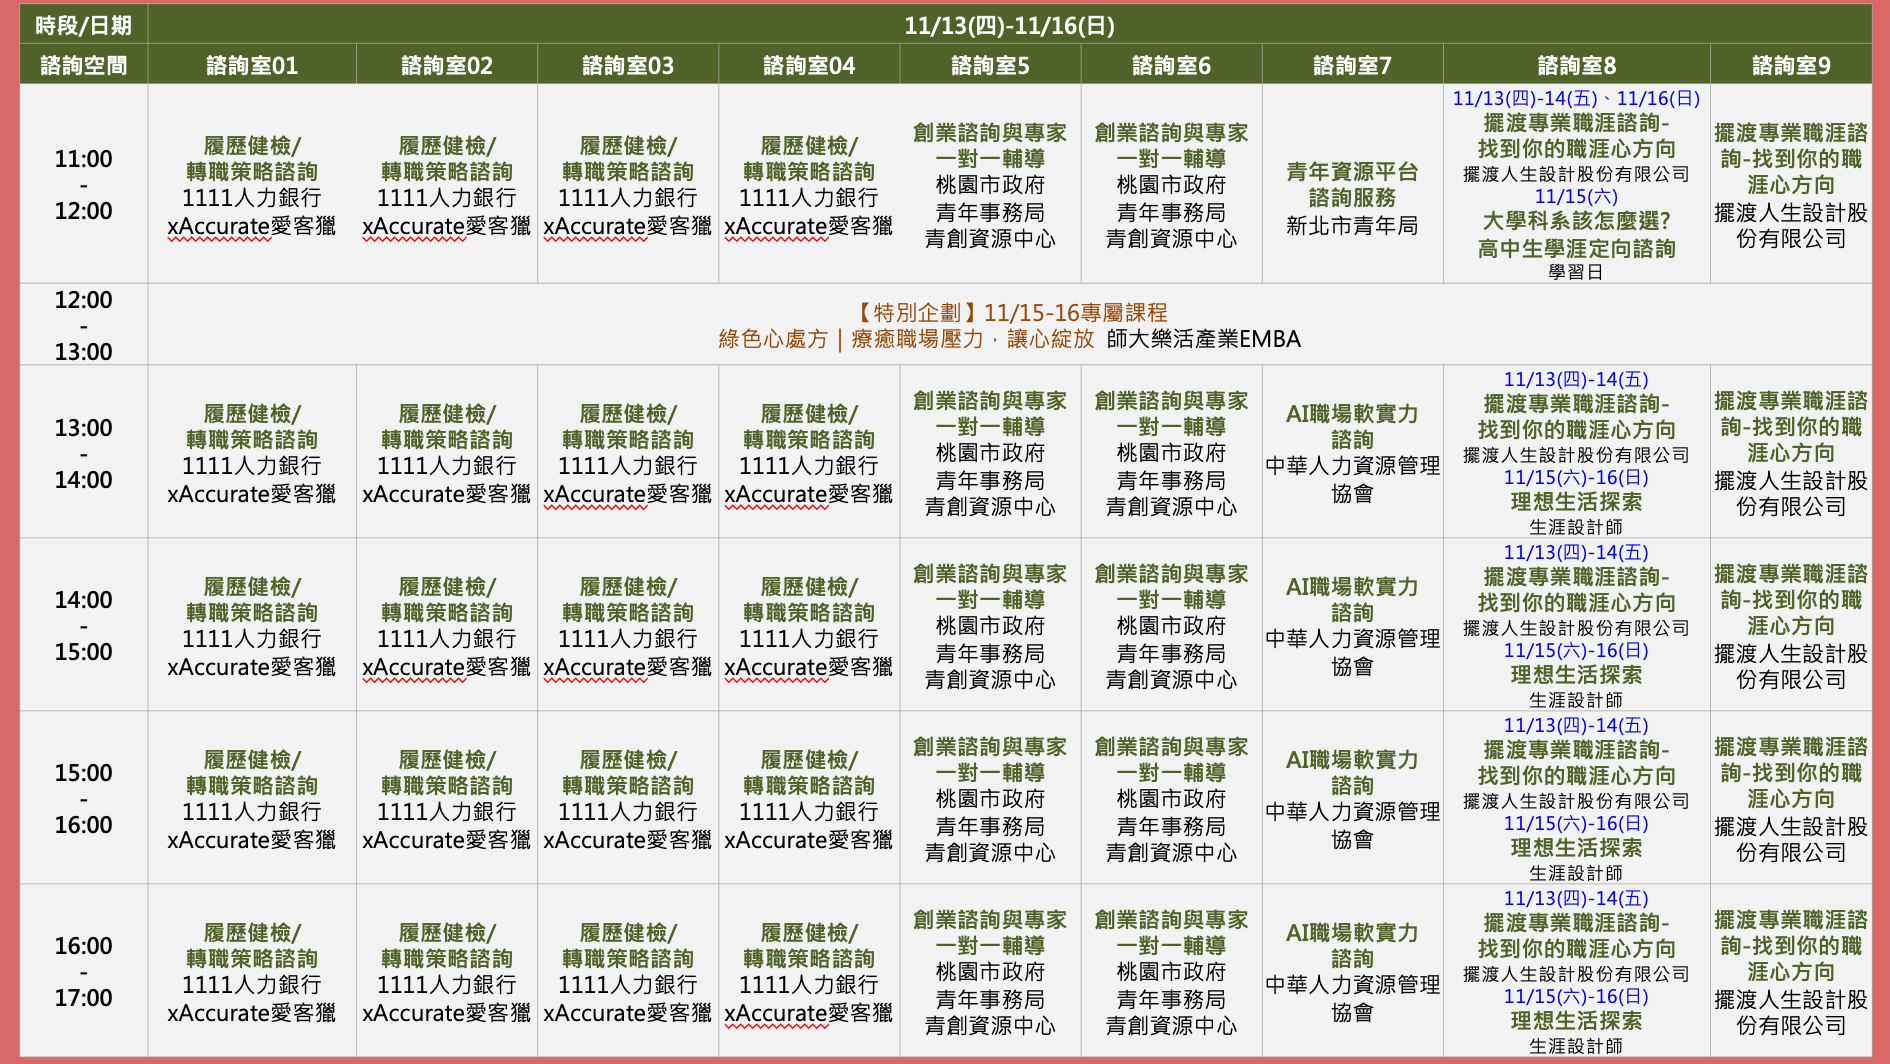Click 諮詢室01 履歷健檢 cell at 11:00
The image size is (1890, 1064).
coord(252,185)
